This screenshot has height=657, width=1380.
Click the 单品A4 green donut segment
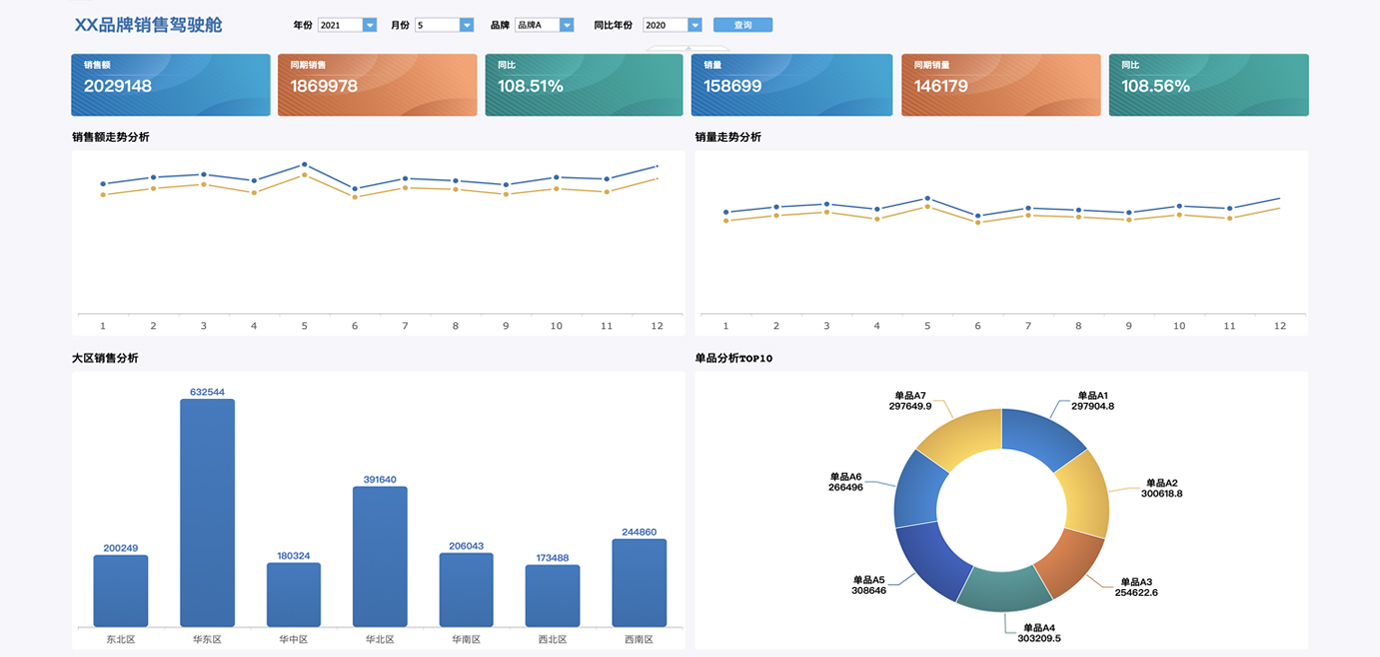[1002, 588]
